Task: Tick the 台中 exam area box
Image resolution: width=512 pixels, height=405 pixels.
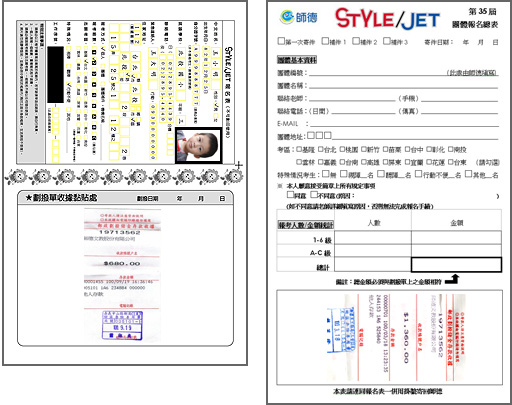Action: pos(407,149)
